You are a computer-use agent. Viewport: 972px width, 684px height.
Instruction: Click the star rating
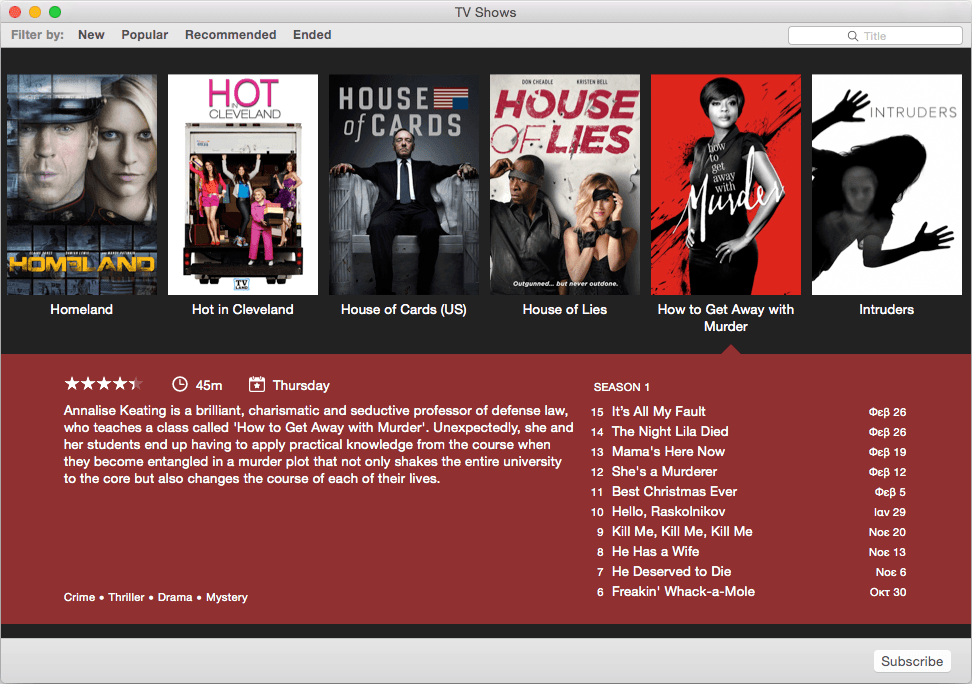click(x=104, y=384)
